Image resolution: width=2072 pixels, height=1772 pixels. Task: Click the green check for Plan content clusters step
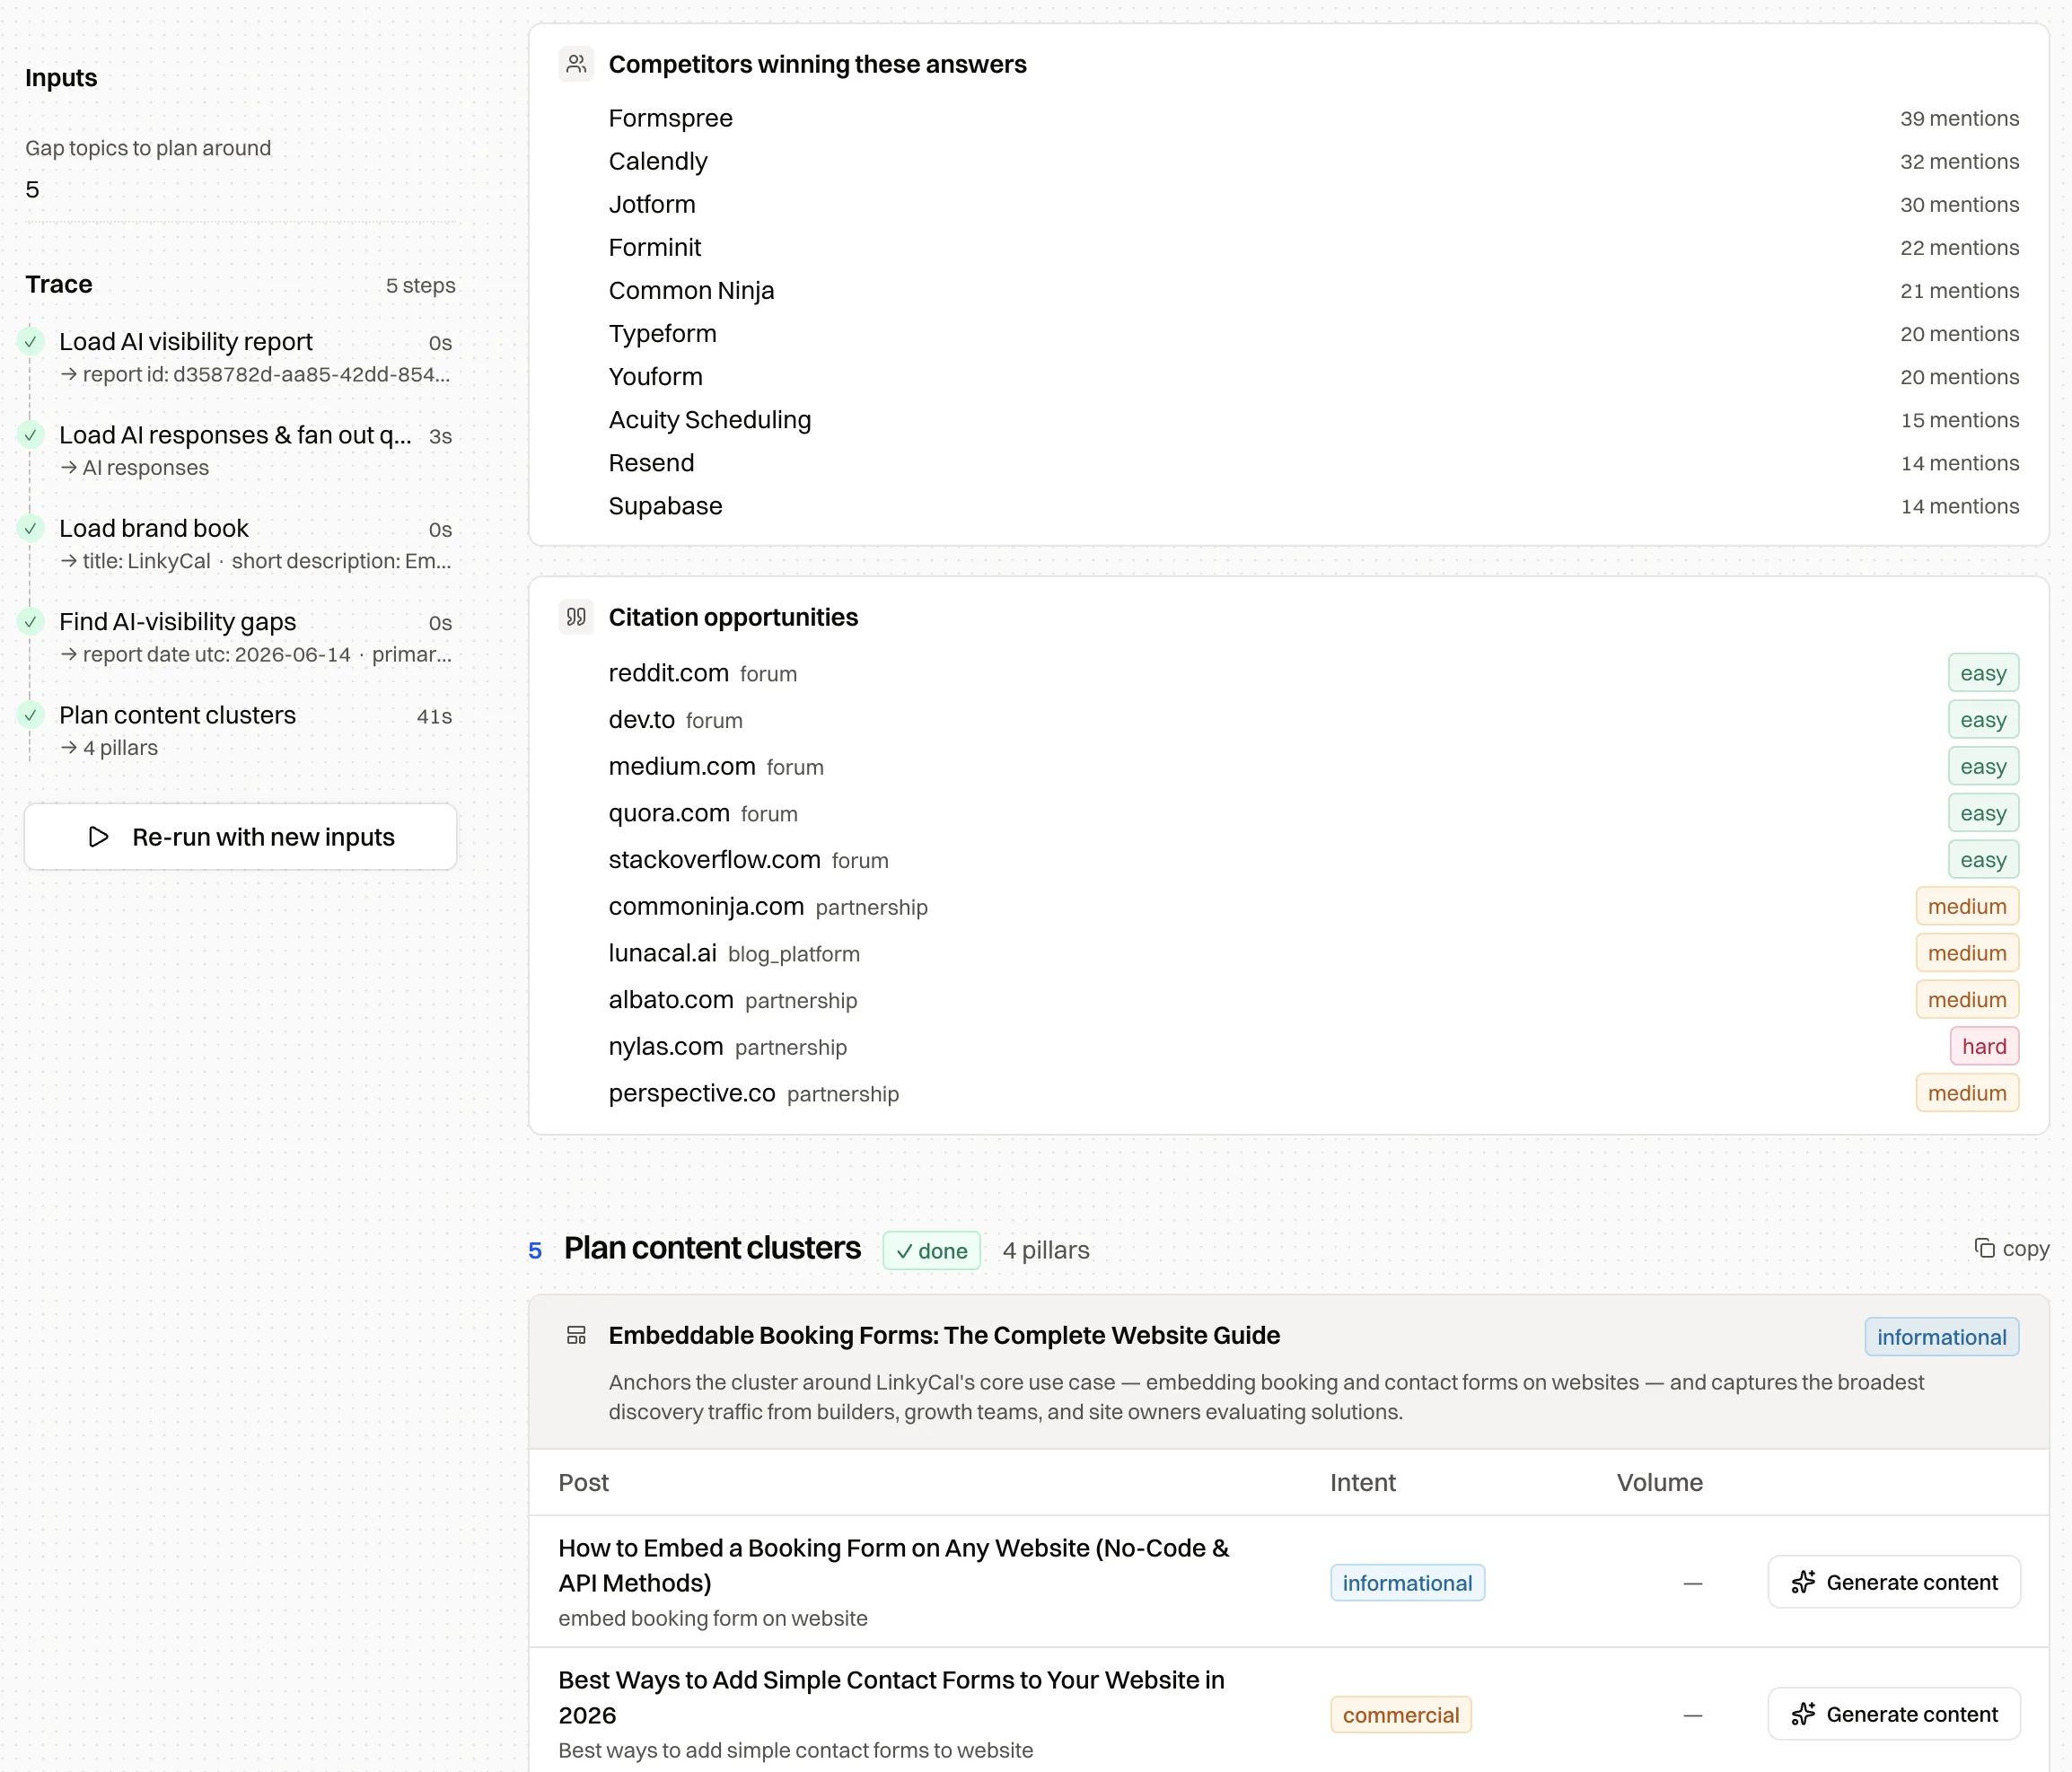click(x=31, y=715)
